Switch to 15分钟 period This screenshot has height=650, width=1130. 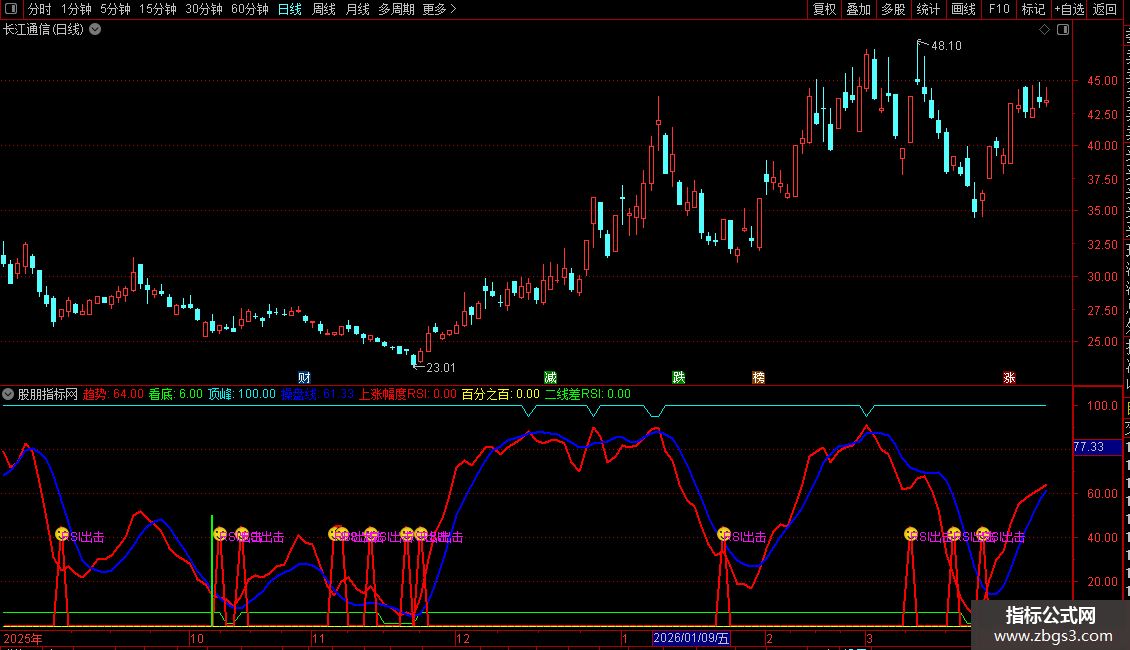(x=158, y=9)
